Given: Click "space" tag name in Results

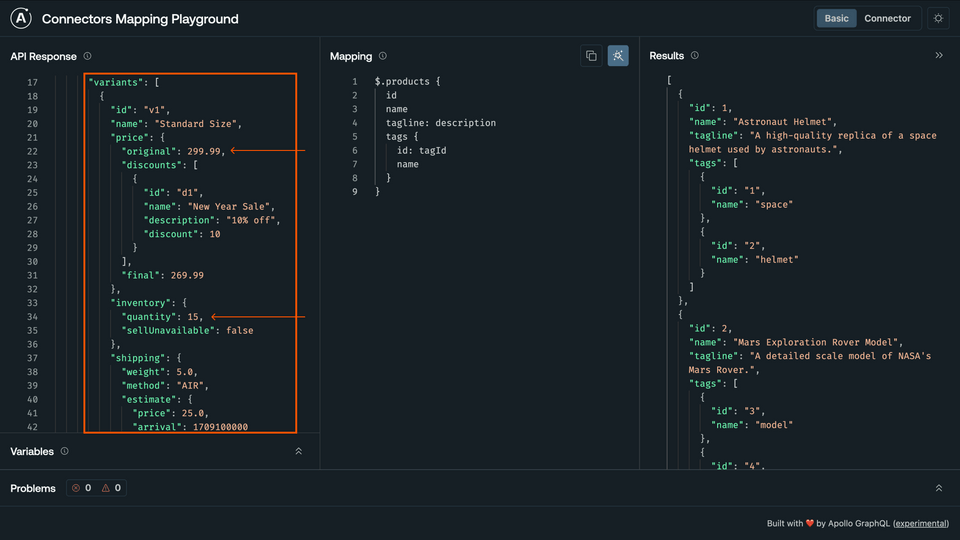Looking at the screenshot, I should point(774,204).
